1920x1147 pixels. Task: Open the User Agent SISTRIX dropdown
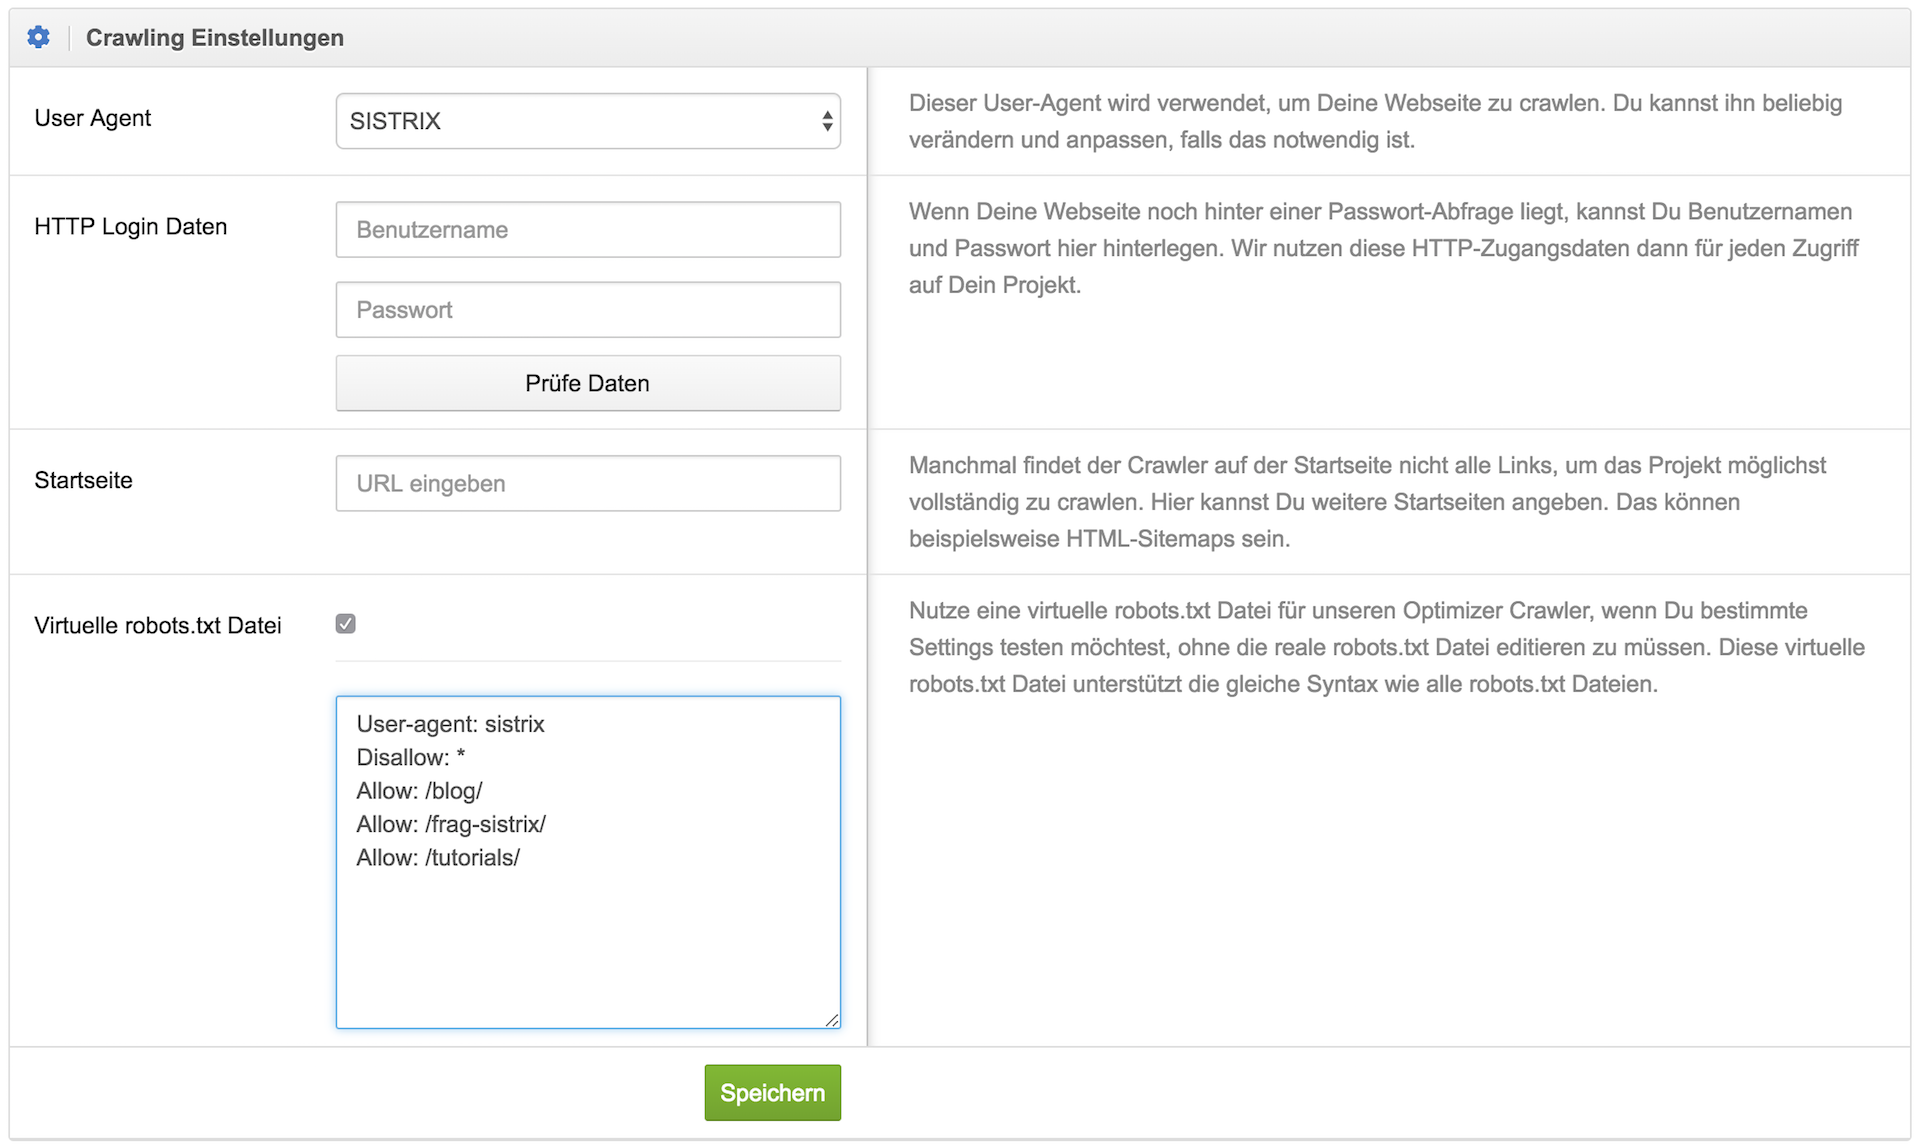point(587,121)
